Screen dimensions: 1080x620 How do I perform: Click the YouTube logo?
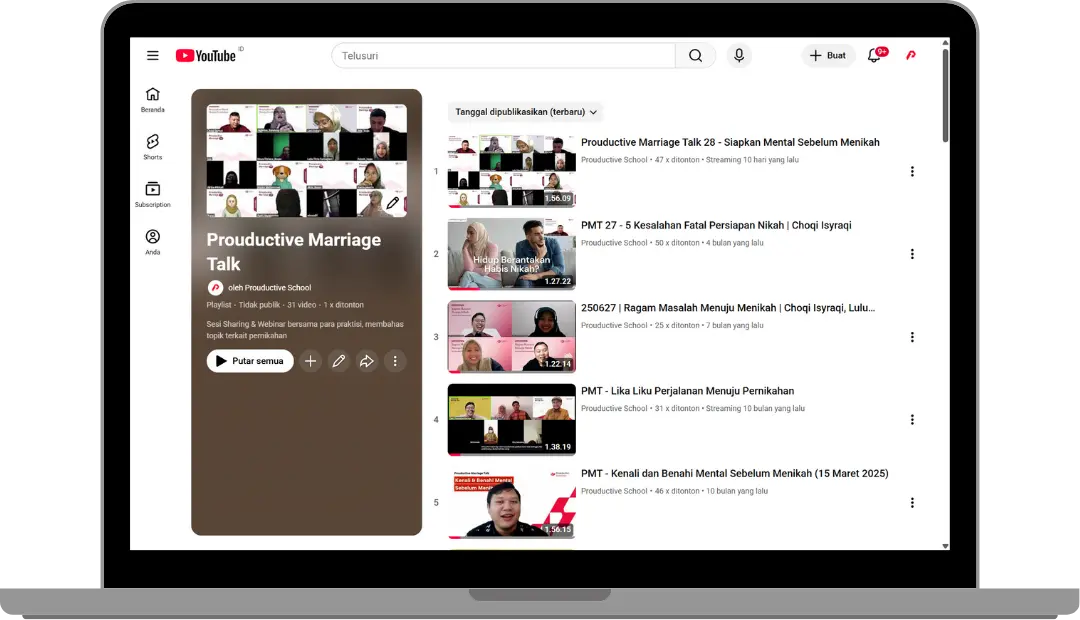tap(206, 56)
